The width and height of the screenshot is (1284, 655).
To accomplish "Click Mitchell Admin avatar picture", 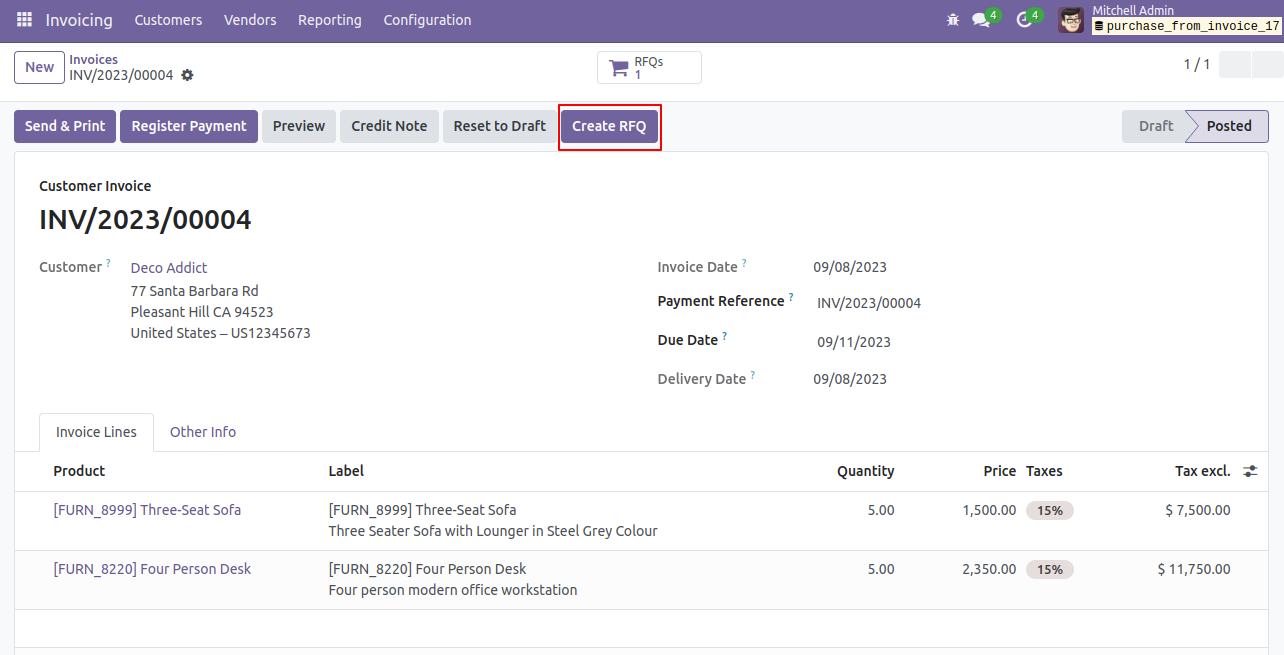I will 1071,20.
